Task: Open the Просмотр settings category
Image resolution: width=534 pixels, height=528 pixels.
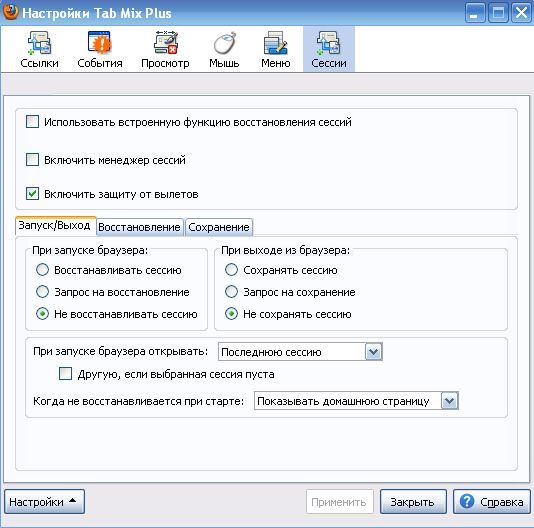Action: pyautogui.click(x=165, y=49)
